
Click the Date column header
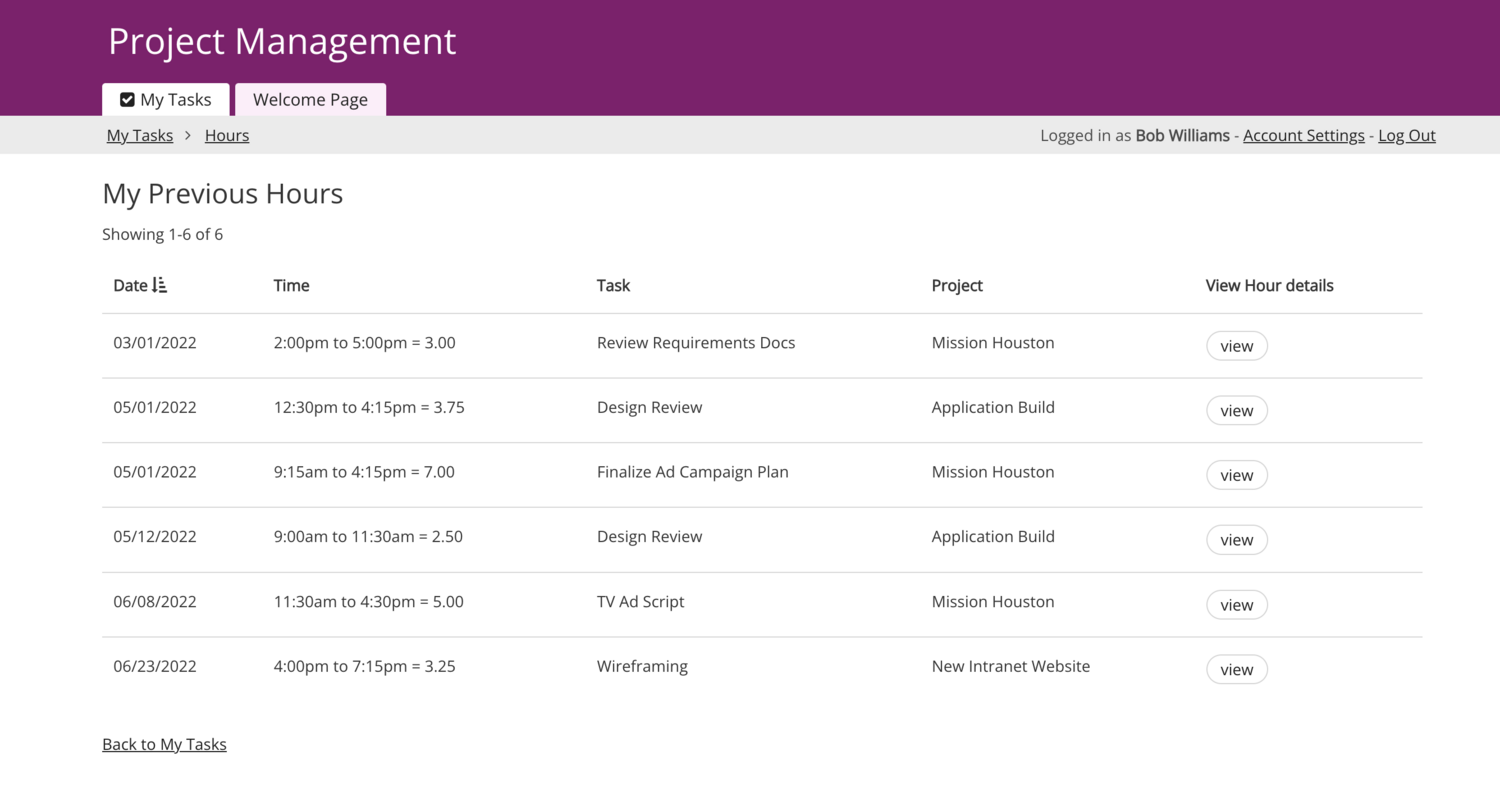click(130, 286)
